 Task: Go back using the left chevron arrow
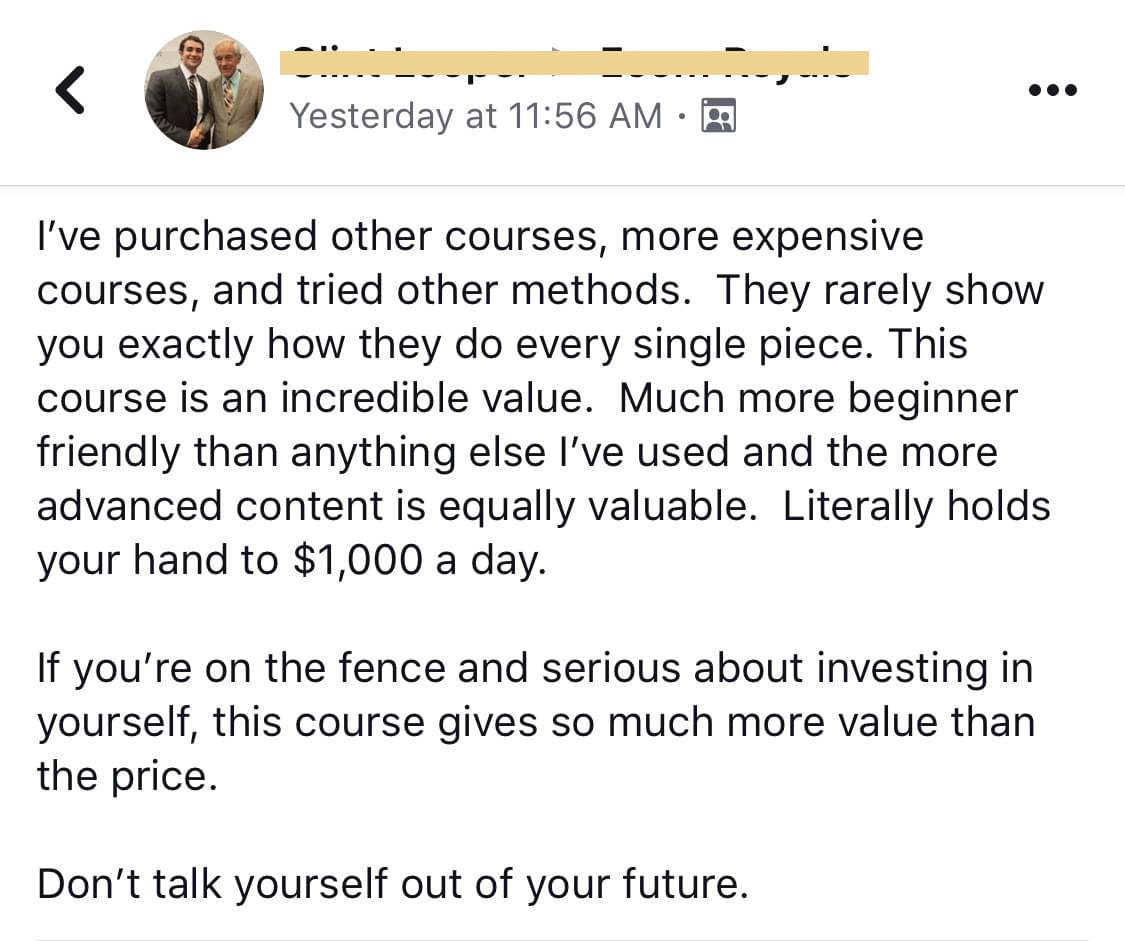click(70, 90)
